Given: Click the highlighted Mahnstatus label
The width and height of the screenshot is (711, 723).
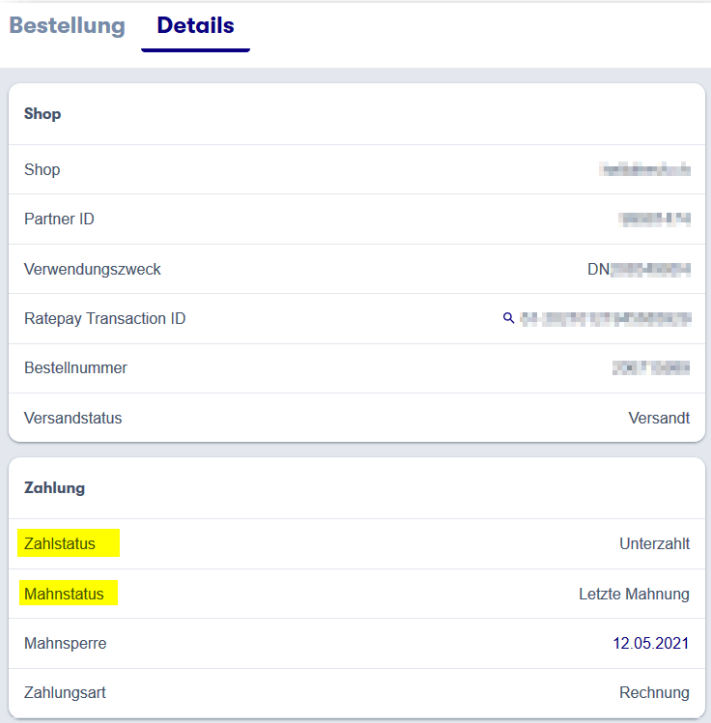Looking at the screenshot, I should [64, 594].
